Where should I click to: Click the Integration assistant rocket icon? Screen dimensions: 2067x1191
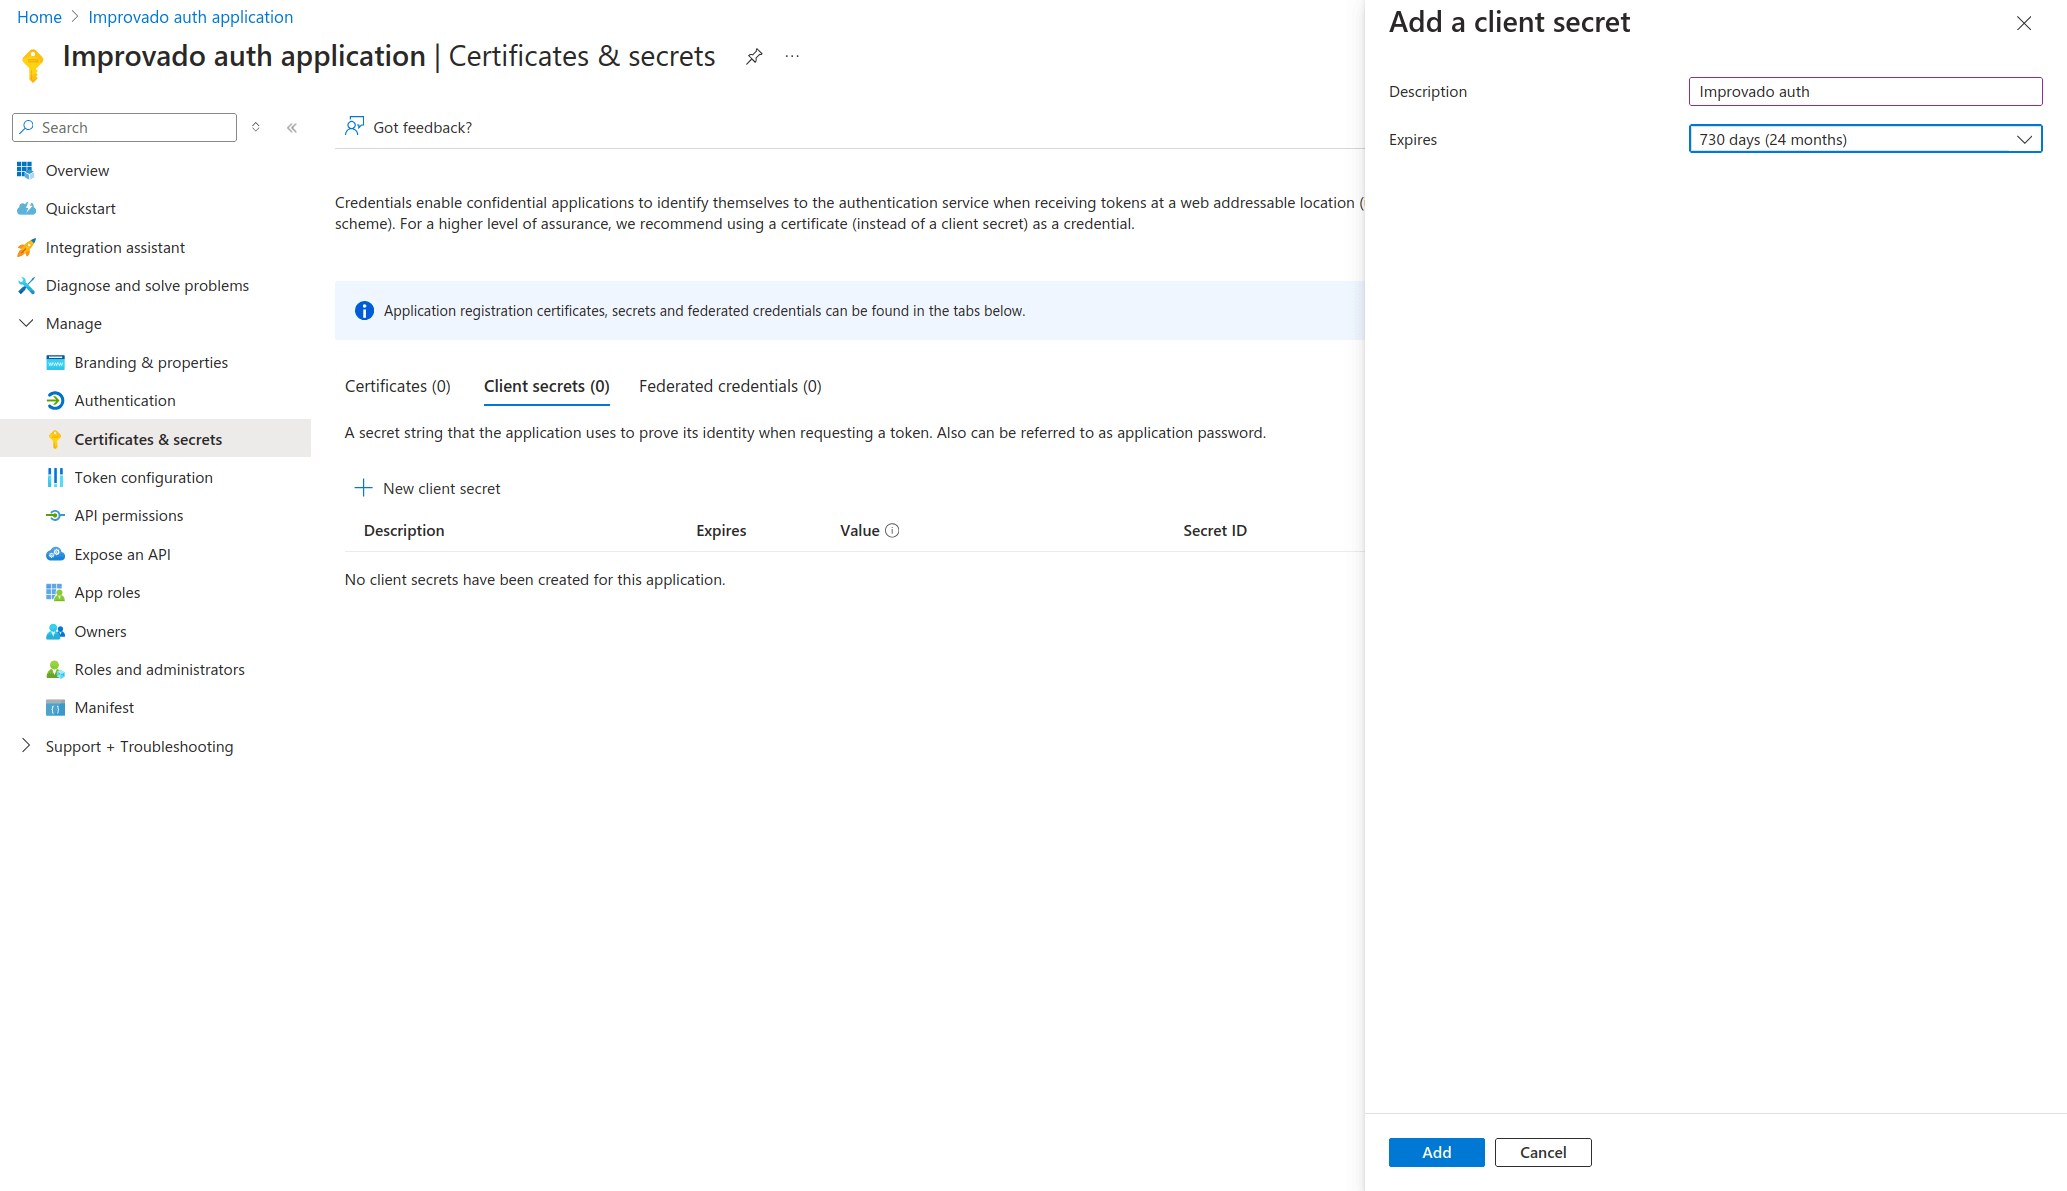(26, 247)
